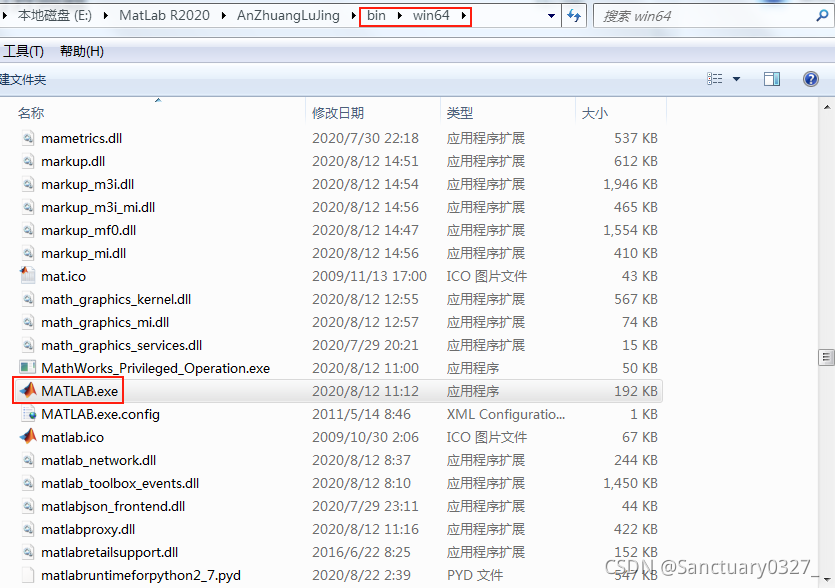The width and height of the screenshot is (835, 588).
Task: Click the change view icon
Action: (715, 79)
